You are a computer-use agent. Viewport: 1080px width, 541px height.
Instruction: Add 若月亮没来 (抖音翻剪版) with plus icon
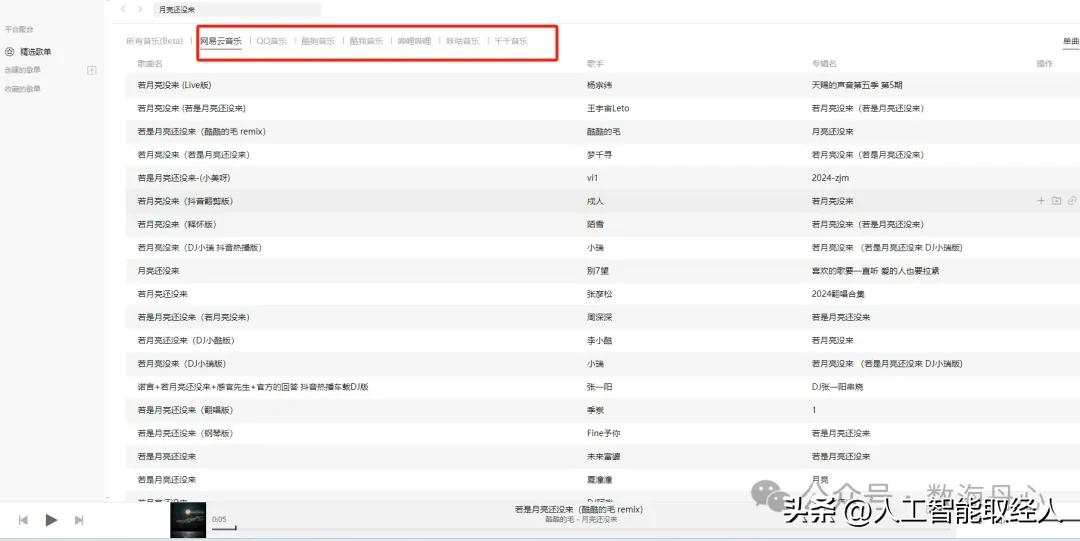click(1041, 201)
